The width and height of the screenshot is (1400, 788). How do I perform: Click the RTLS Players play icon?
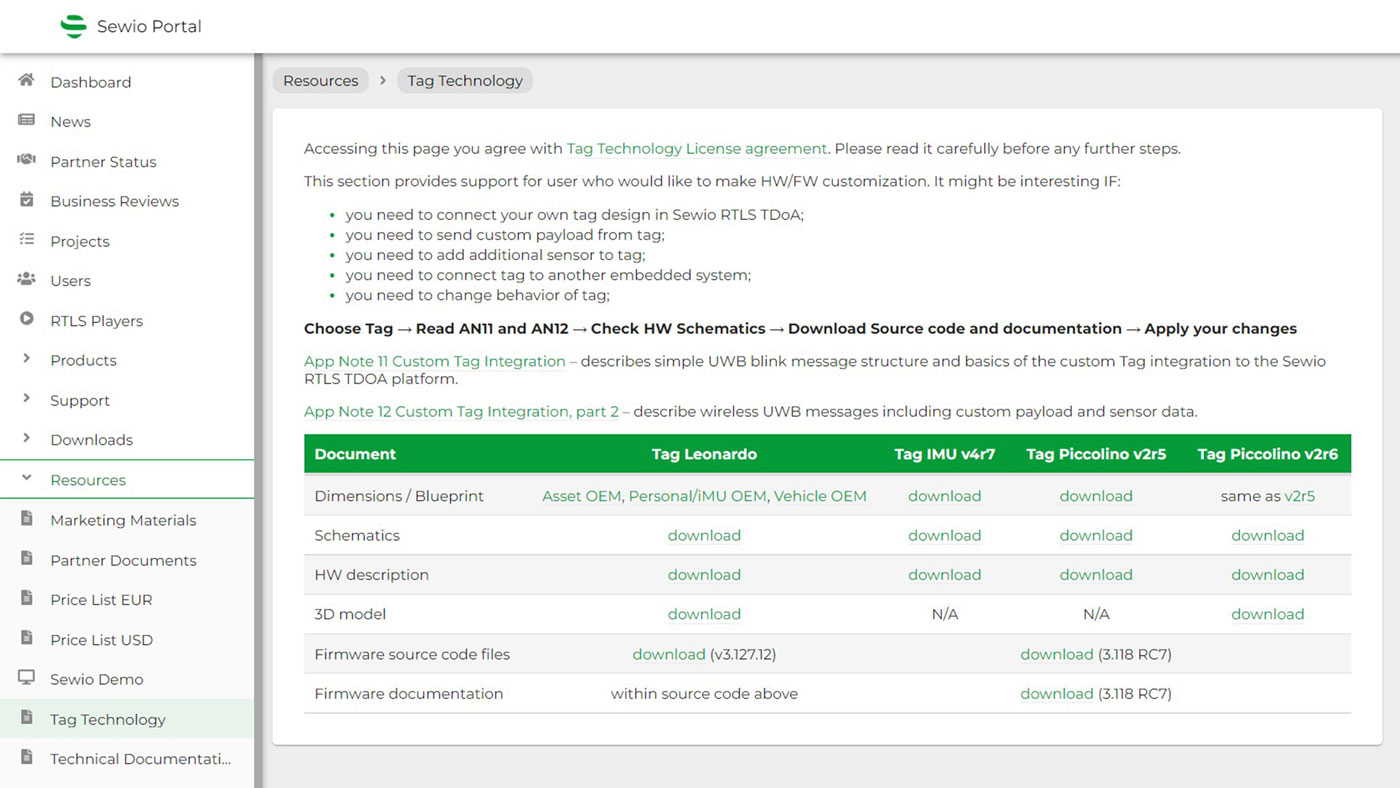pos(27,320)
